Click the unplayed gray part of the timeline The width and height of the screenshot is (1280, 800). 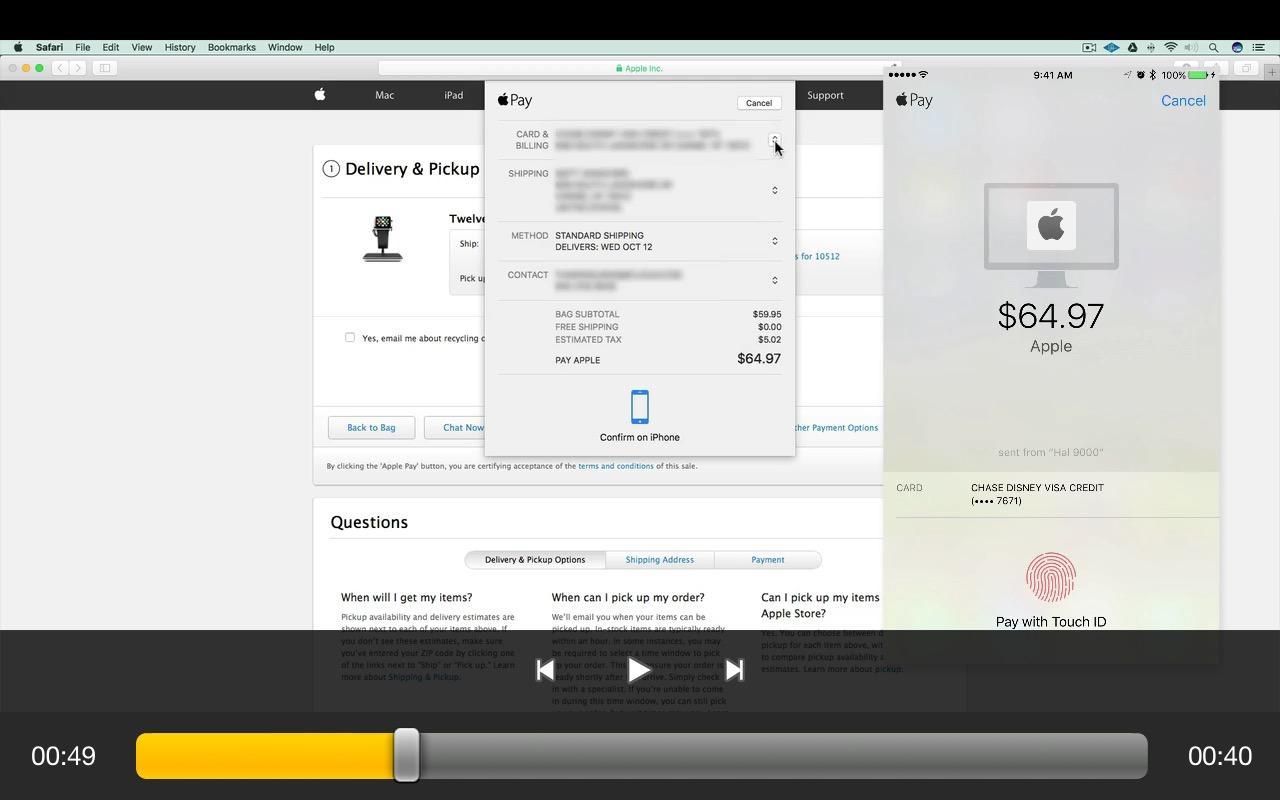[783, 756]
